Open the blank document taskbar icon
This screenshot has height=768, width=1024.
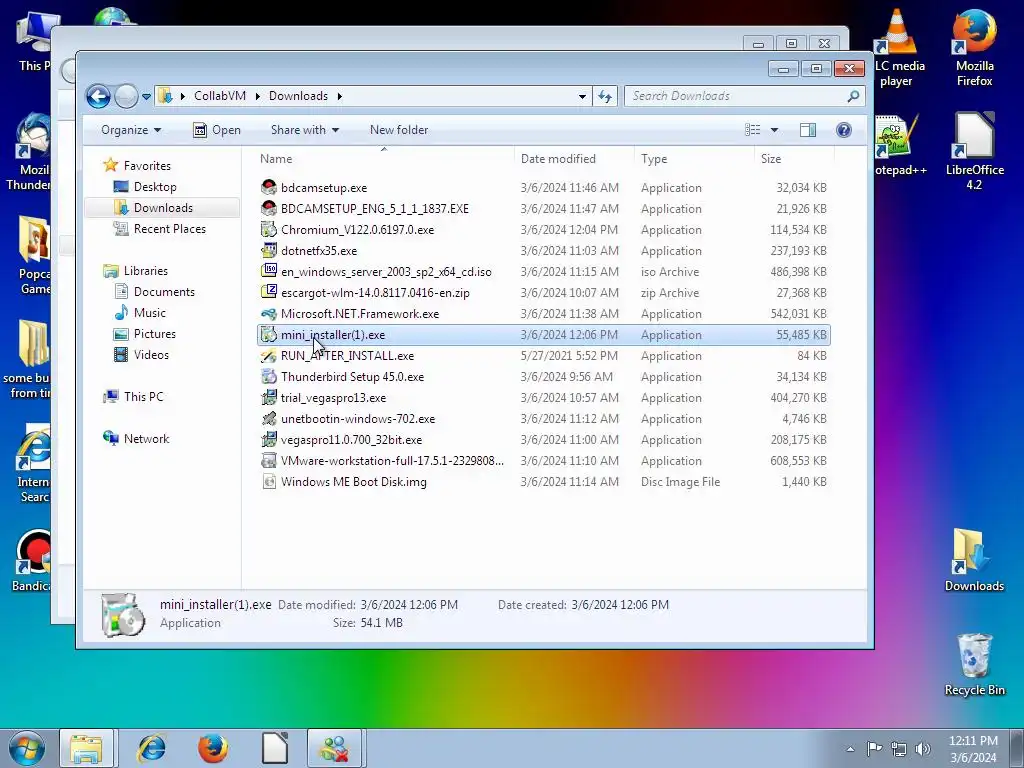pyautogui.click(x=275, y=748)
